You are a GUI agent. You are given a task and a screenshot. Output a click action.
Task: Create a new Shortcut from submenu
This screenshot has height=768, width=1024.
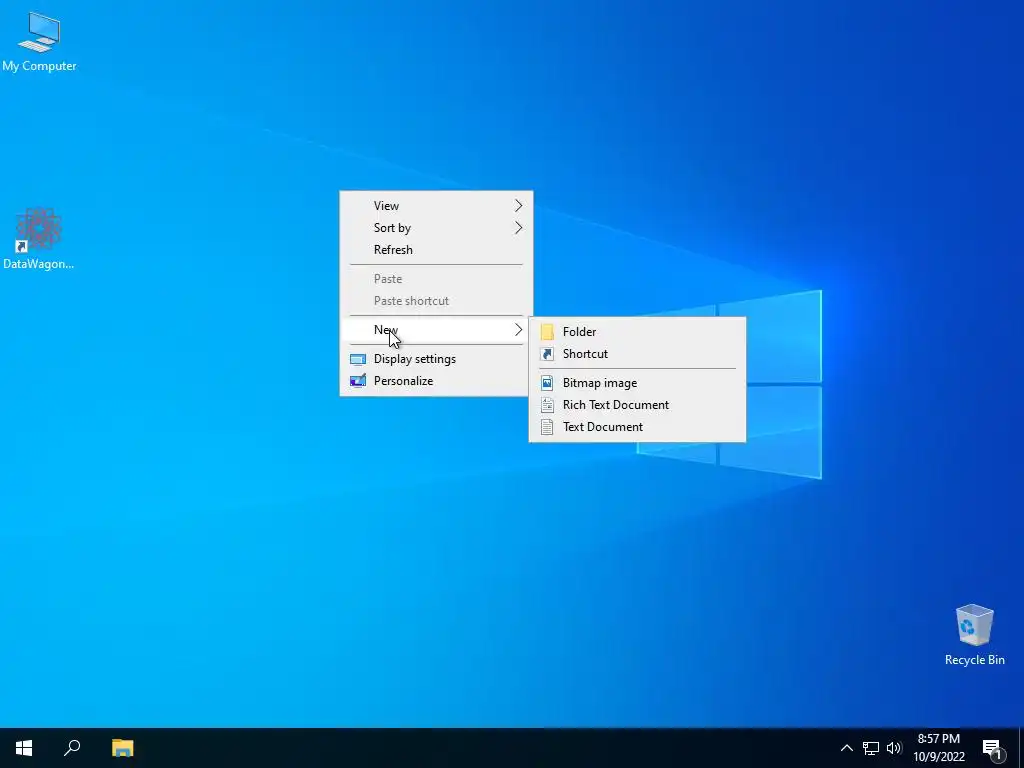(637, 354)
